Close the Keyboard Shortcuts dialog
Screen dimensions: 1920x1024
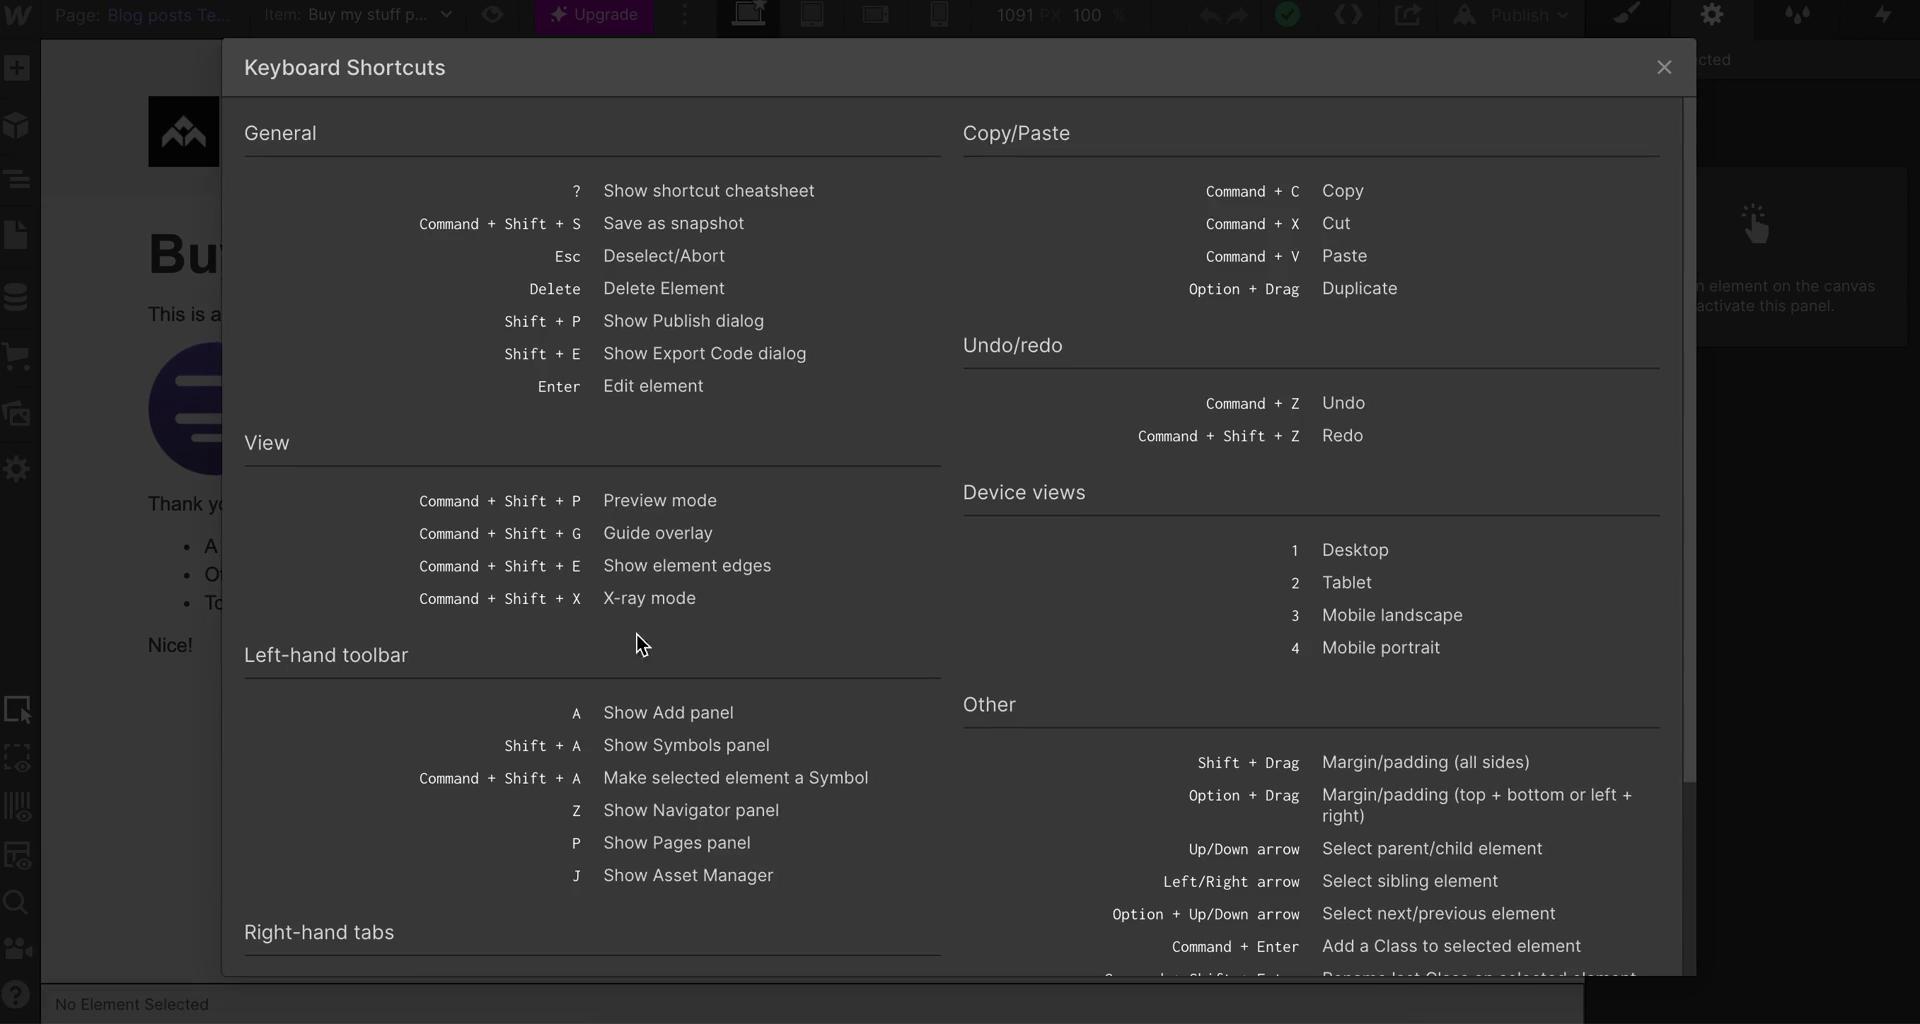1664,67
